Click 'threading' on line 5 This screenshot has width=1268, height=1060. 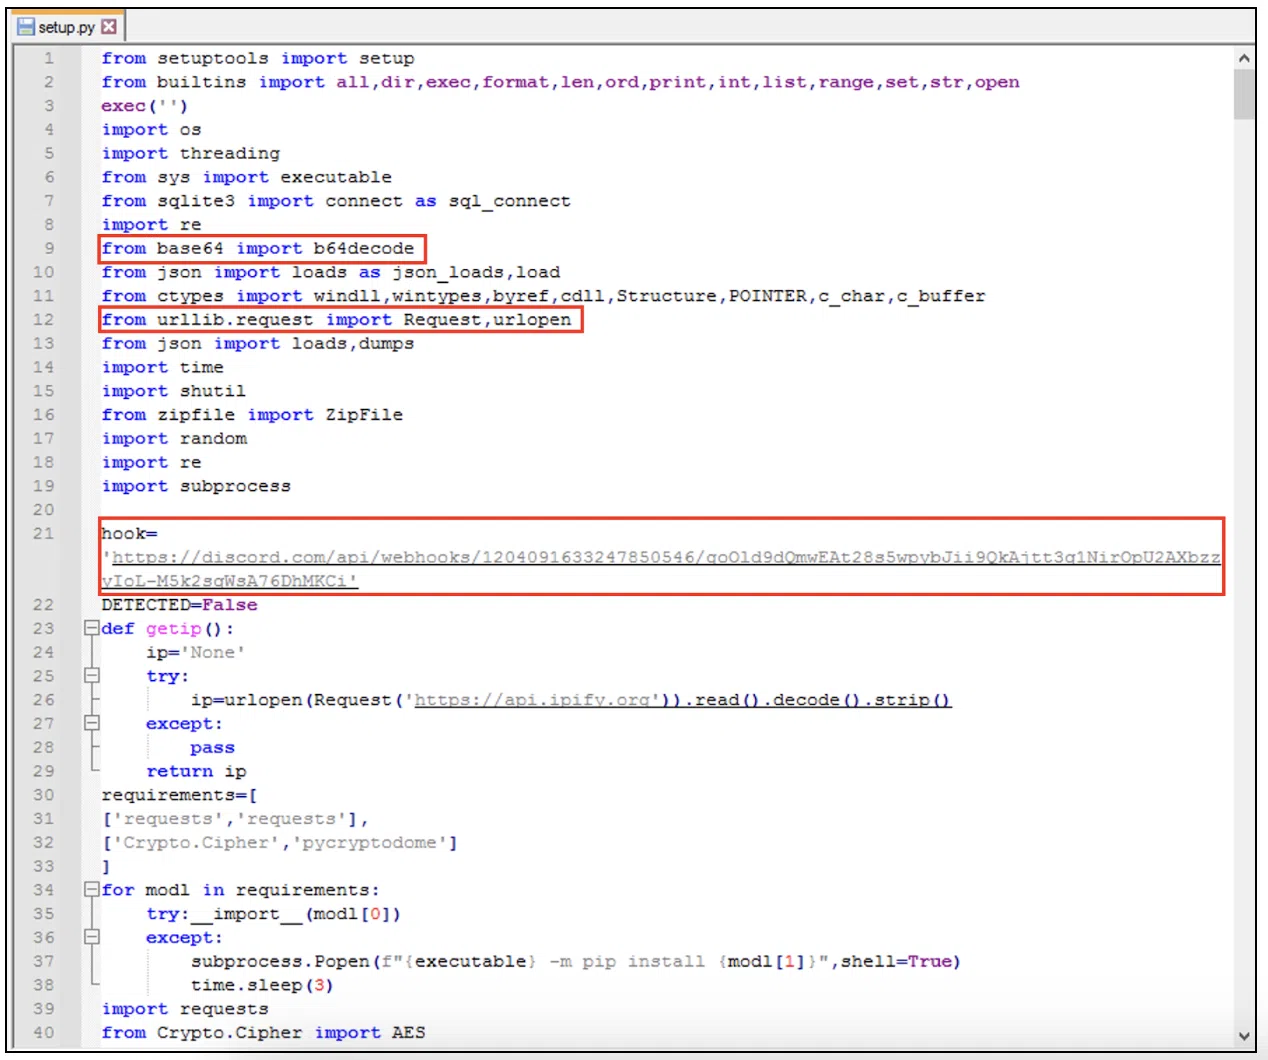(230, 153)
